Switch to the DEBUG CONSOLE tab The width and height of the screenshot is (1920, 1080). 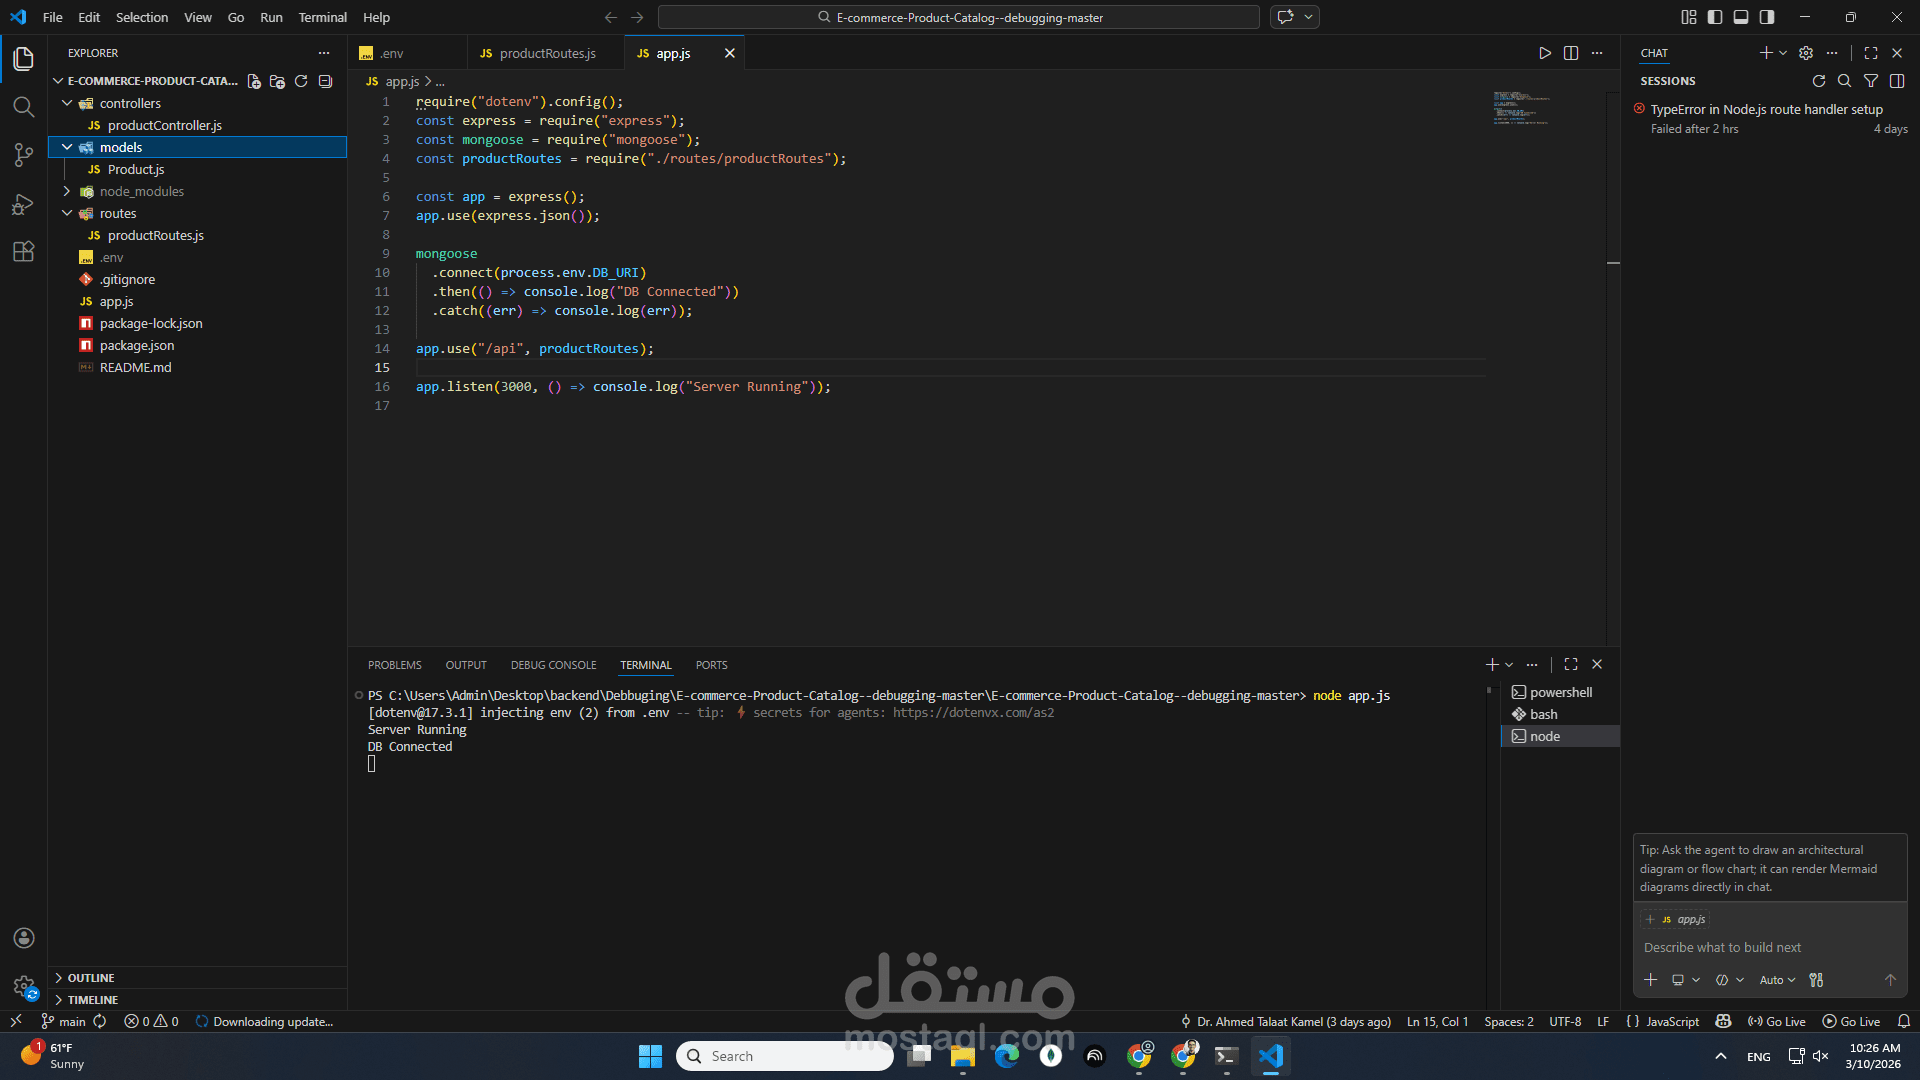click(553, 665)
